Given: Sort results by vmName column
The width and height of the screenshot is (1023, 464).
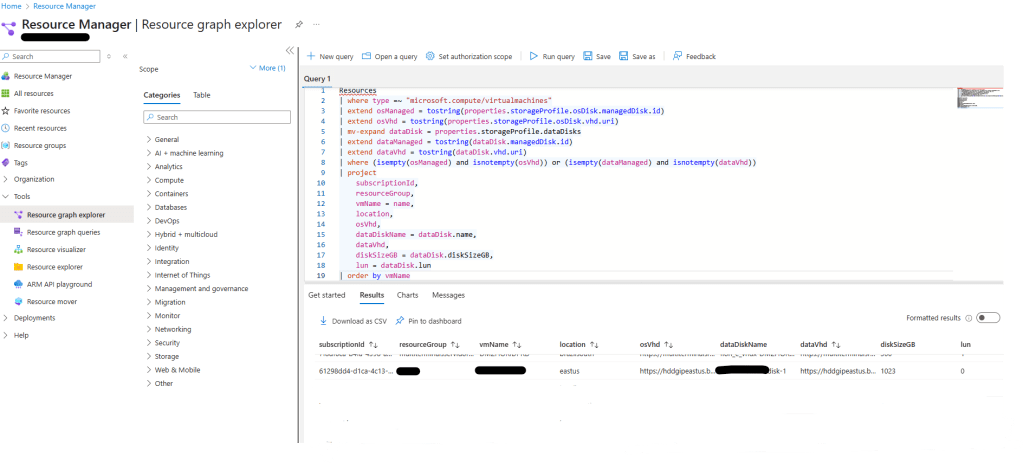Looking at the screenshot, I should 498,345.
